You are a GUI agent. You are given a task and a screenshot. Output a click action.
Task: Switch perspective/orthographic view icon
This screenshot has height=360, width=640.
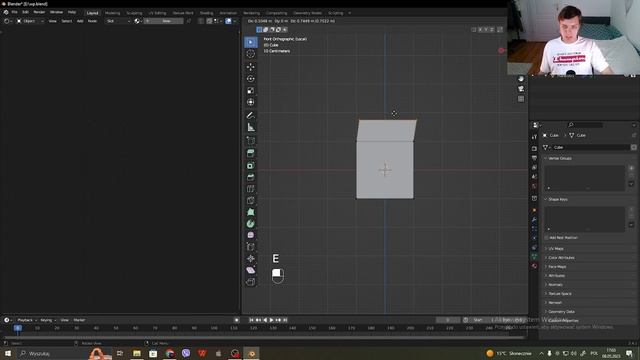pos(521,99)
